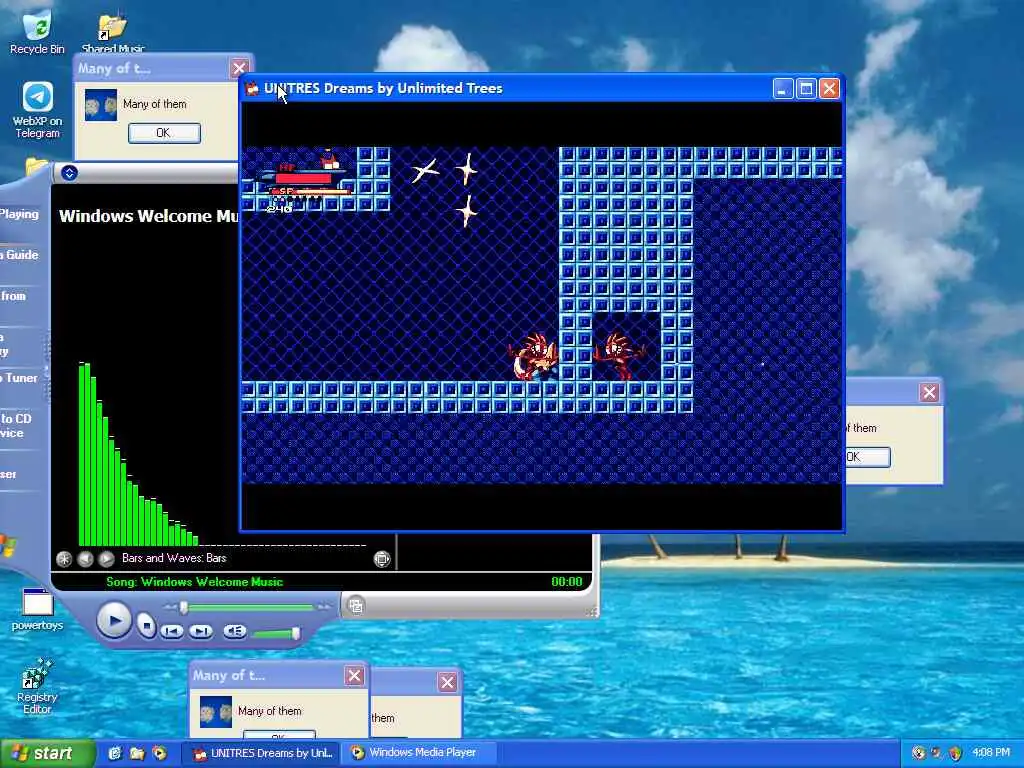
Task: Click the Media Player seek bar
Action: pos(247,607)
